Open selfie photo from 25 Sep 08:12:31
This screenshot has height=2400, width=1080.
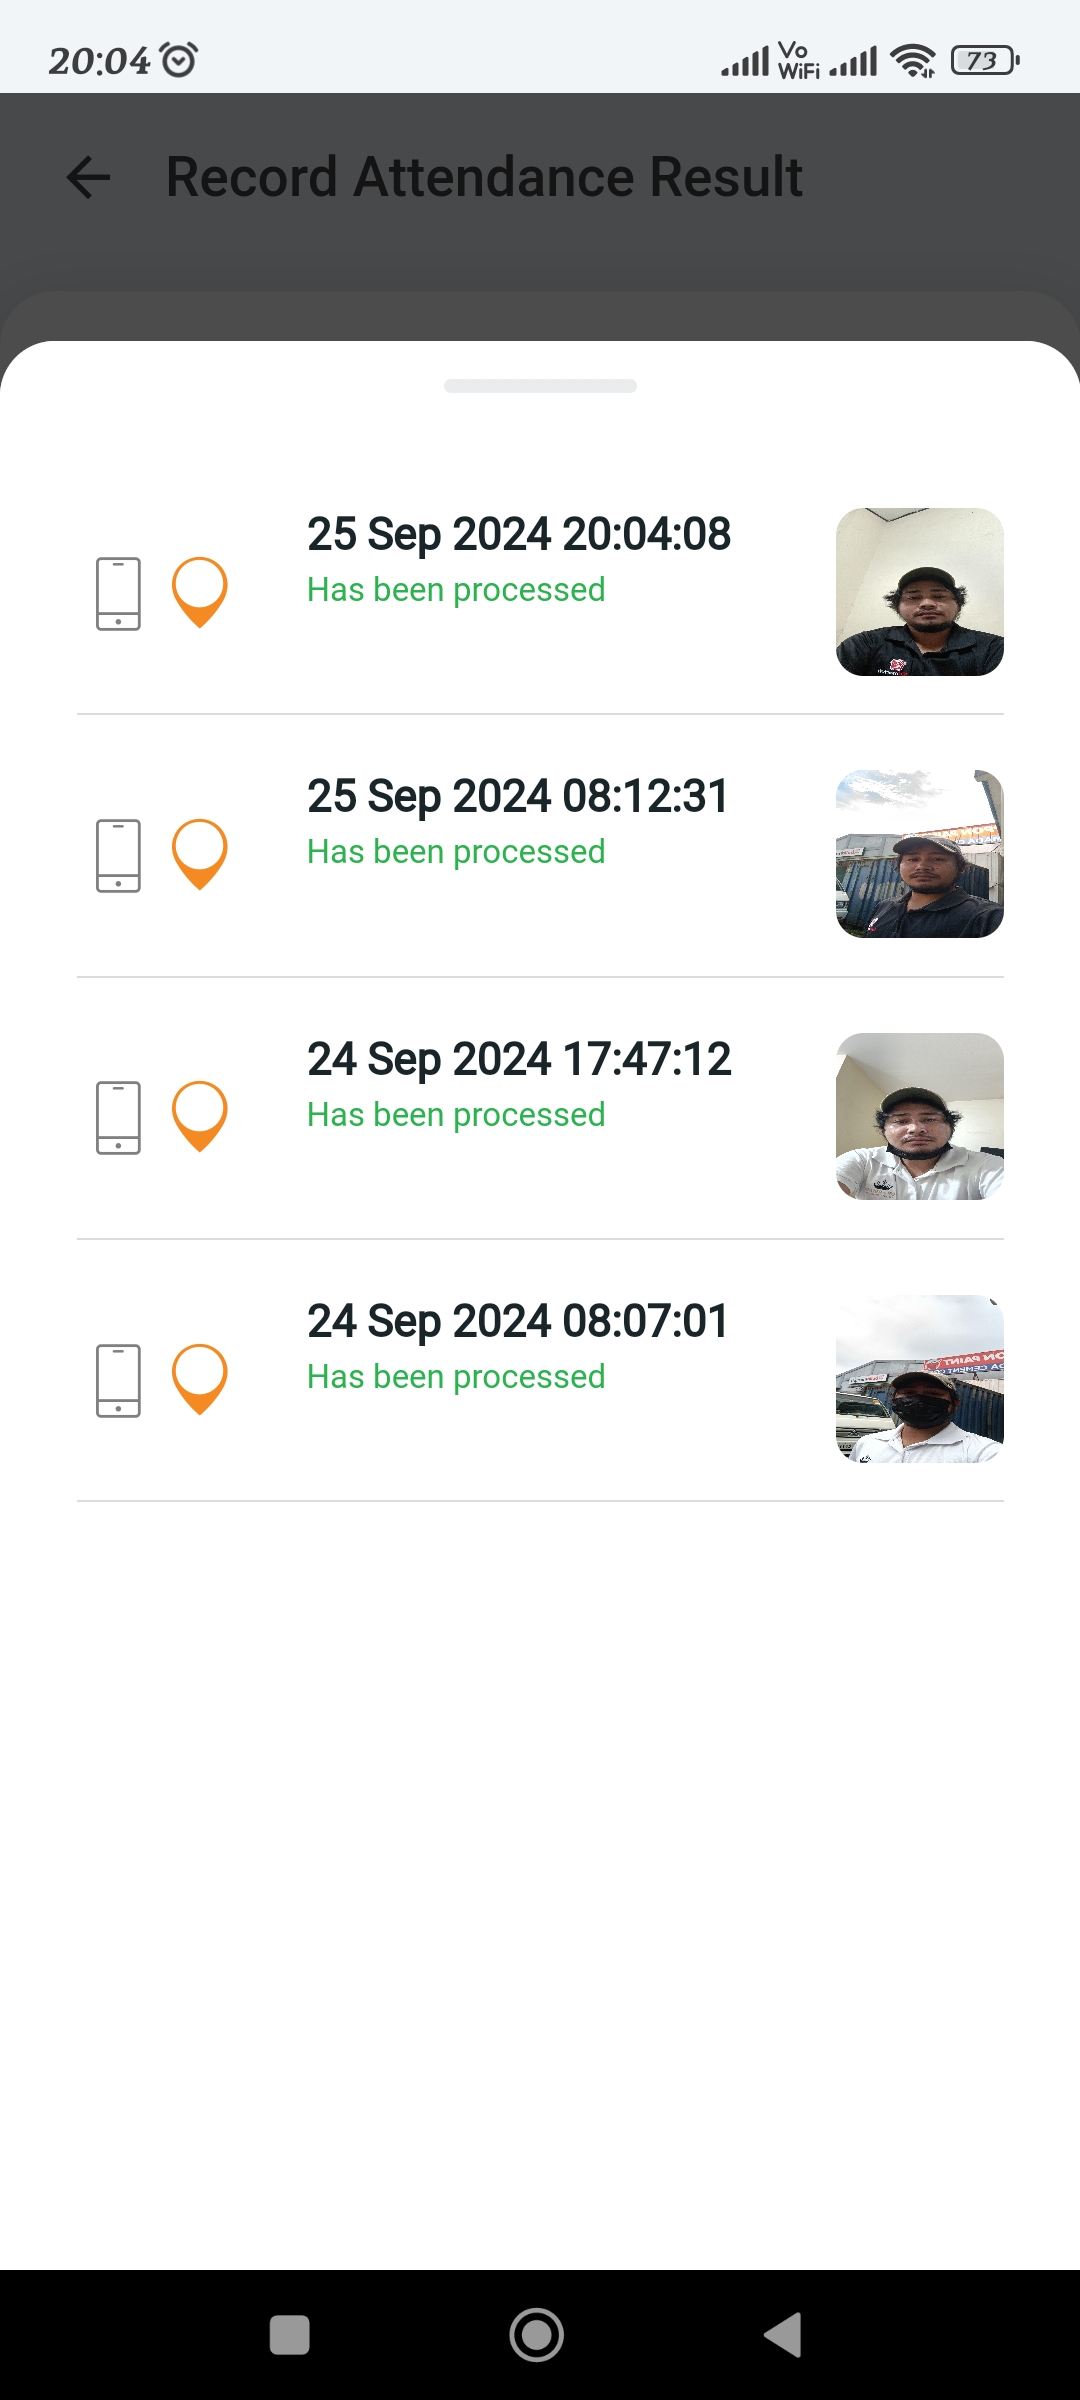coord(919,854)
